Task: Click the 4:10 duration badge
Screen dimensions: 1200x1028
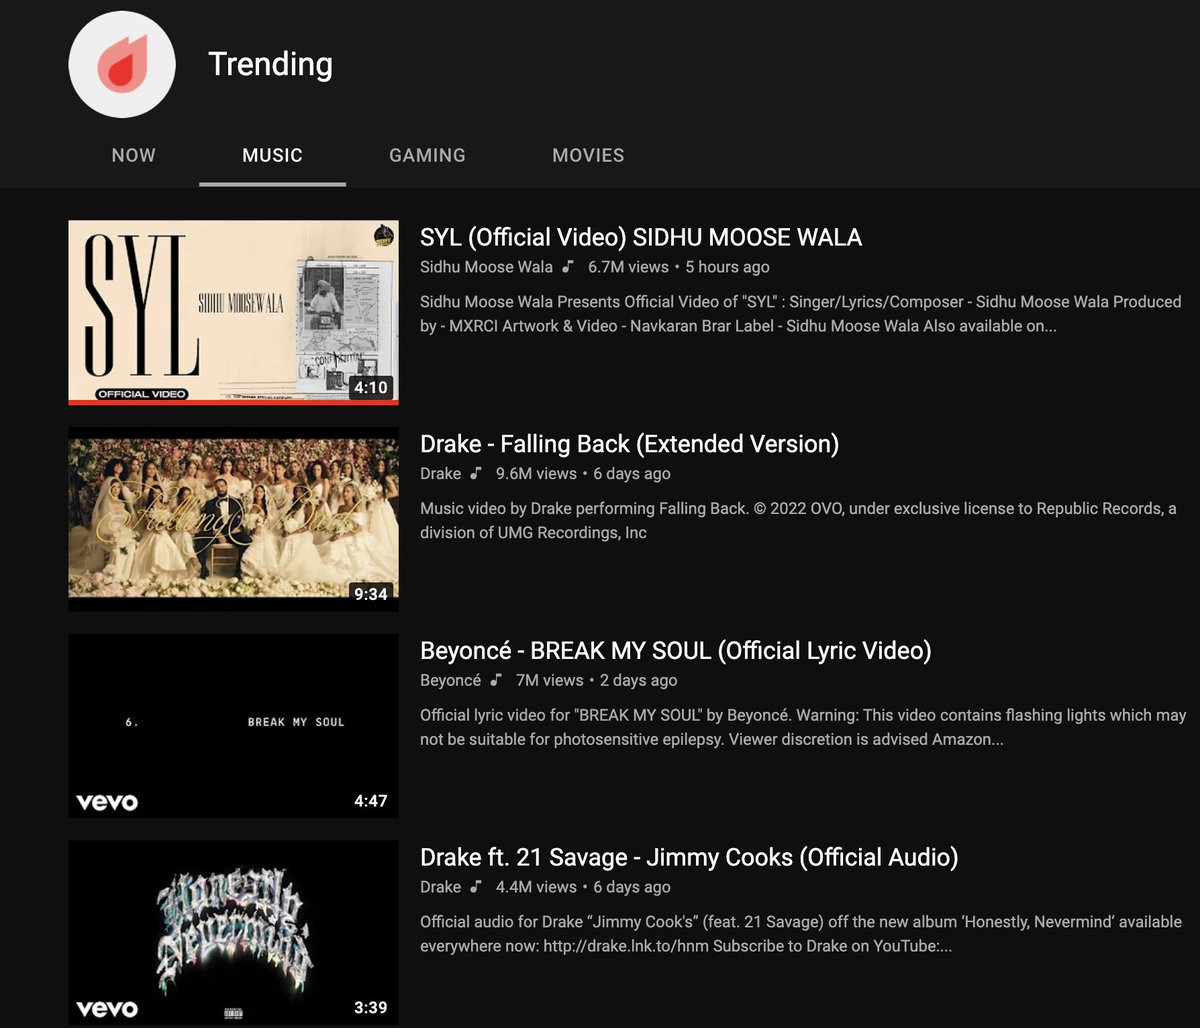Action: (370, 387)
